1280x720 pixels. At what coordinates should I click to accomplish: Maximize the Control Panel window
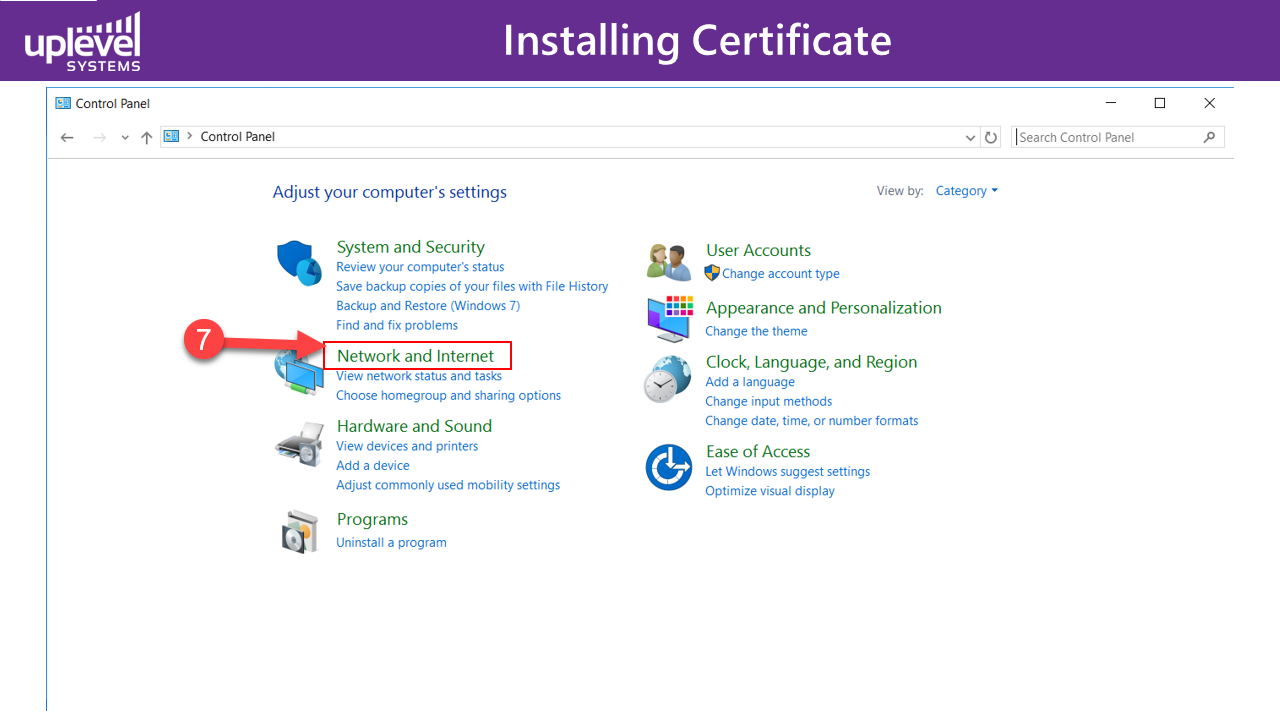tap(1160, 103)
